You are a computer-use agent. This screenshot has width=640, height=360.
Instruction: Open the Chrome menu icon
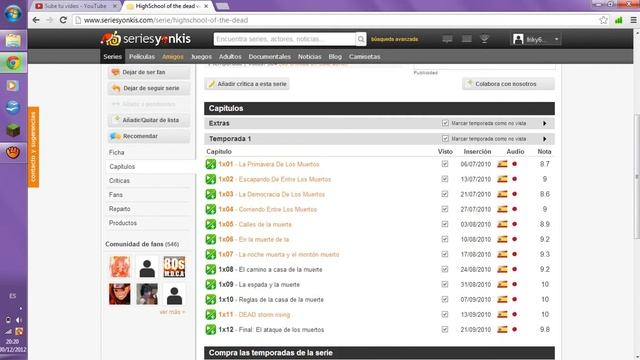pyautogui.click(x=633, y=20)
